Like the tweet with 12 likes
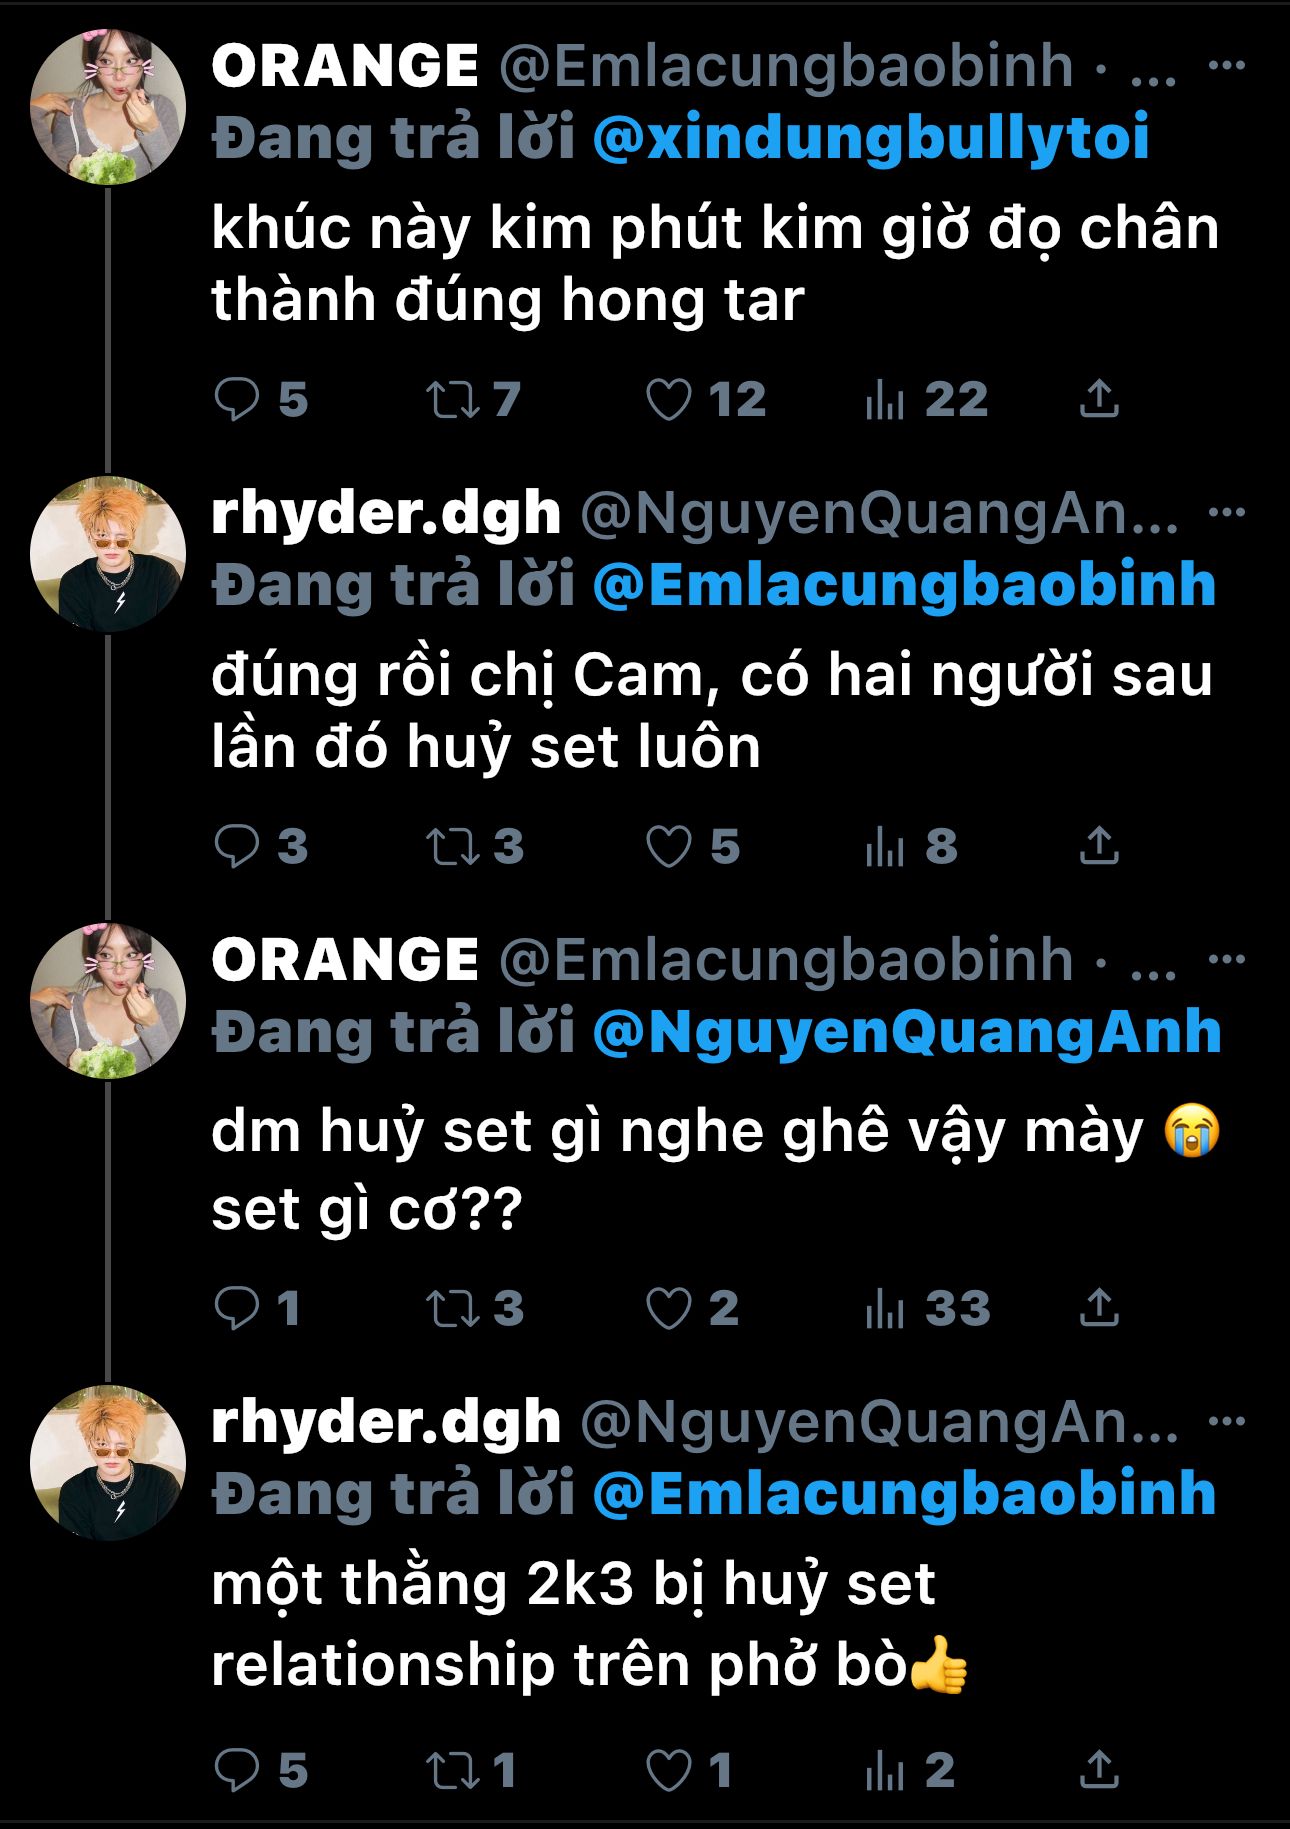 (x=668, y=400)
